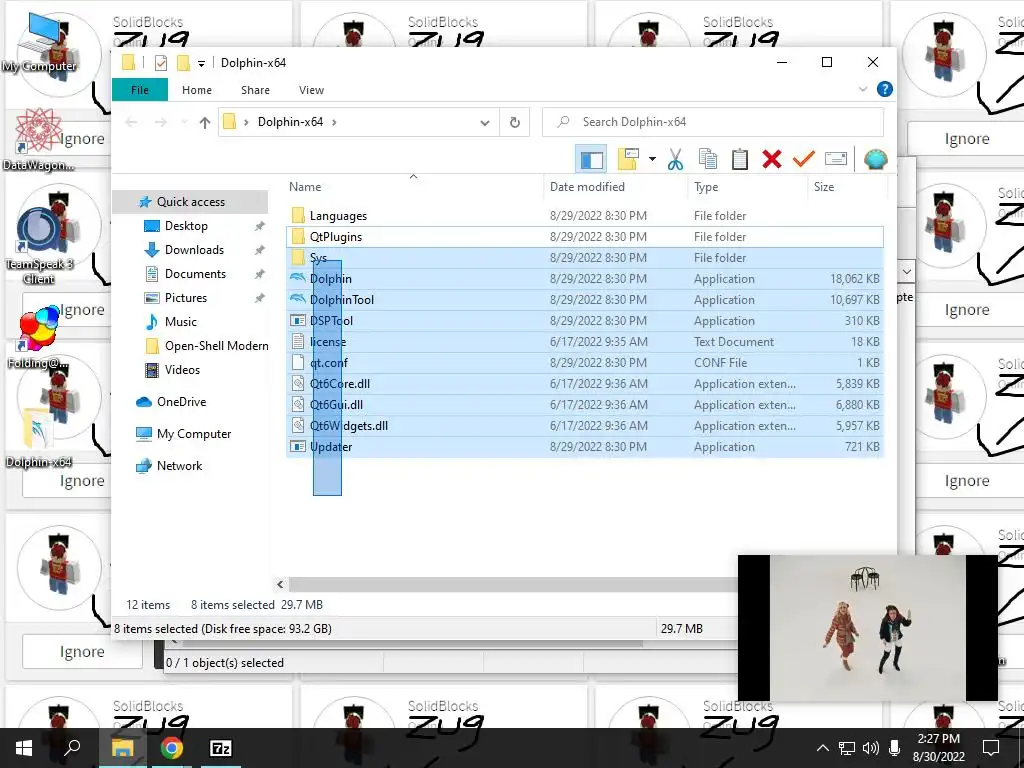Screen dimensions: 1024x768
Task: Open the Home ribbon tab
Action: coord(197,90)
